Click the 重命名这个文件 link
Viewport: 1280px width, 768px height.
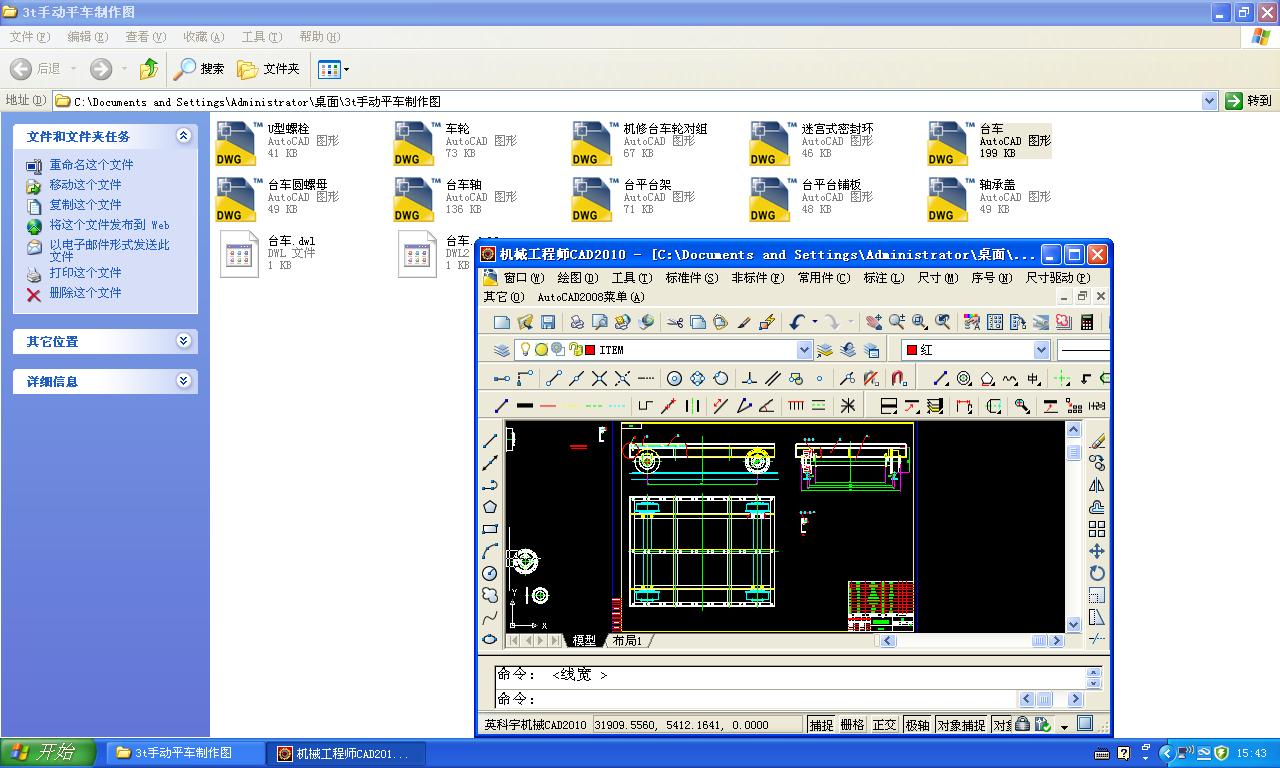click(x=91, y=165)
